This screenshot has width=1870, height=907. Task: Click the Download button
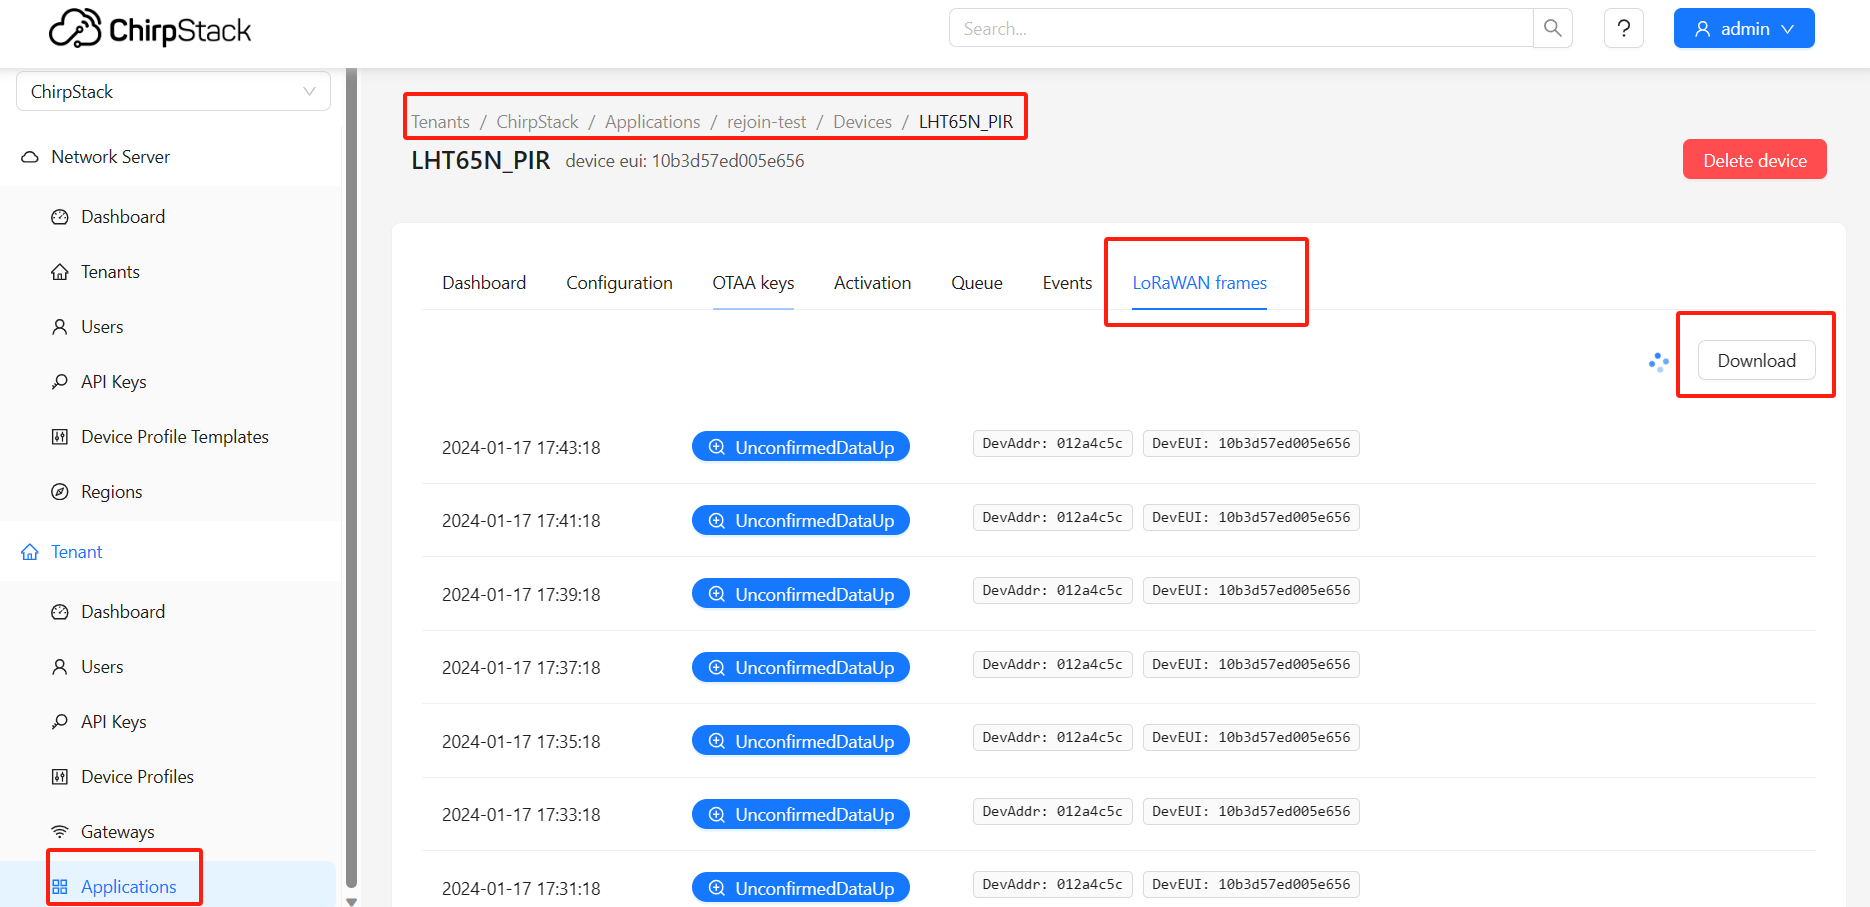pyautogui.click(x=1756, y=361)
